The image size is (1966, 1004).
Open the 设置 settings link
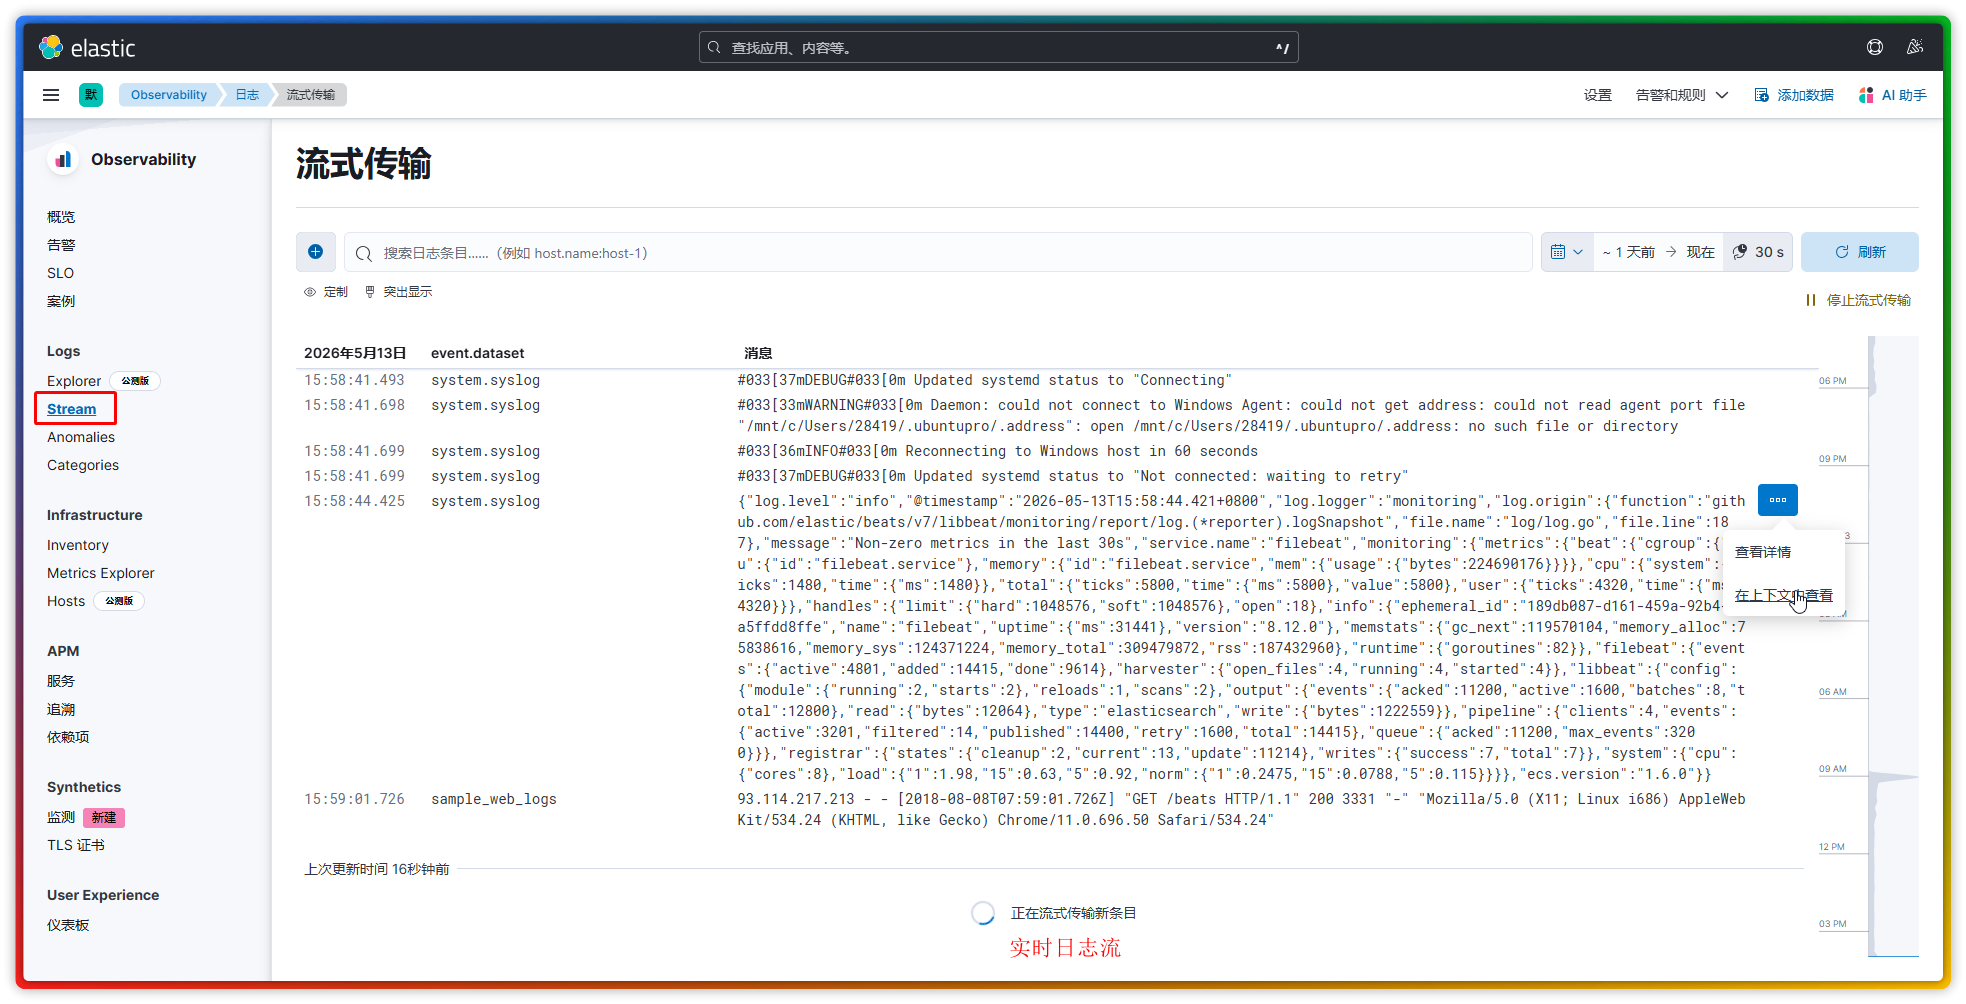click(x=1597, y=95)
